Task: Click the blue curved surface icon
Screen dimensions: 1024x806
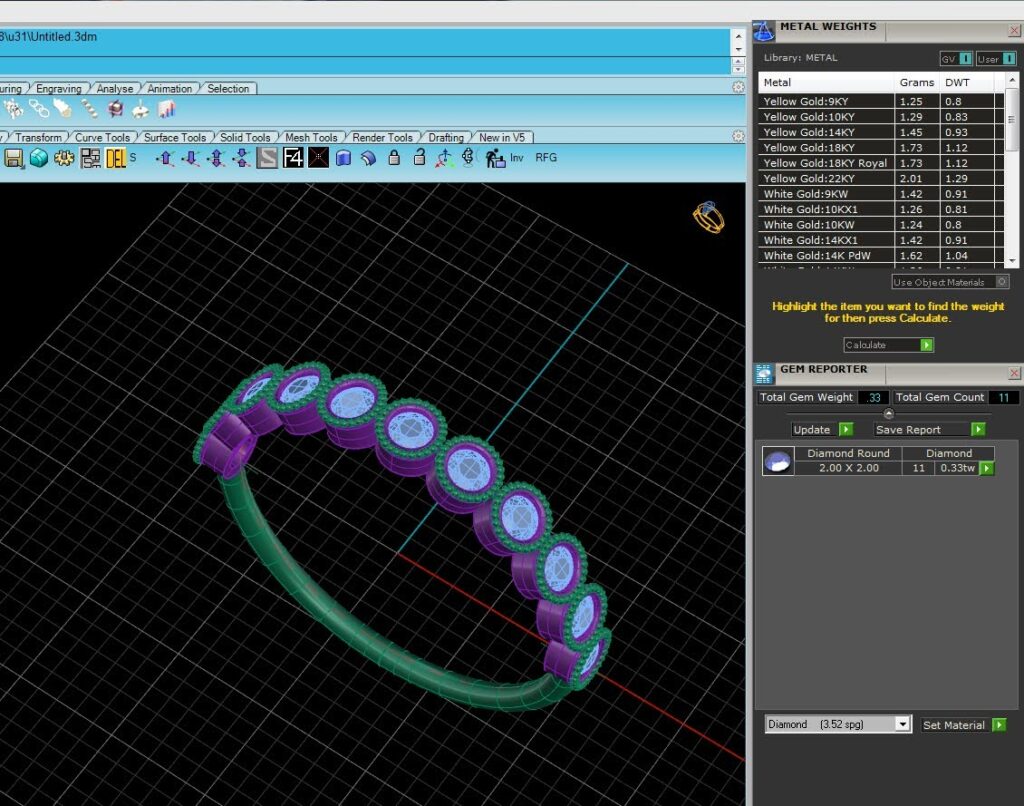Action: [369, 158]
